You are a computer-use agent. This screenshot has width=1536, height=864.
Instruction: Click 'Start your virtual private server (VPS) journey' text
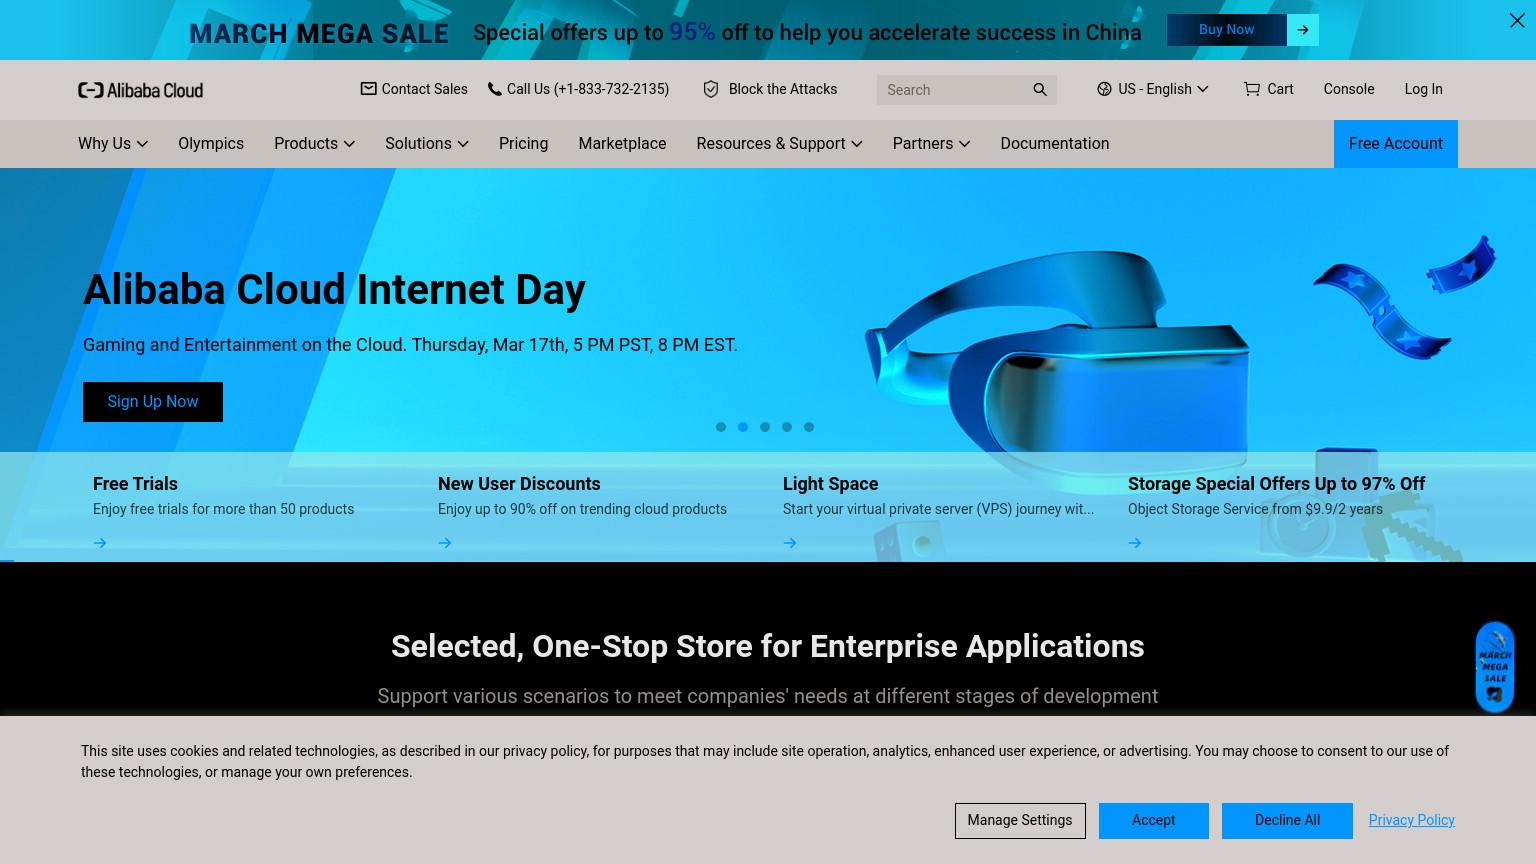[938, 509]
